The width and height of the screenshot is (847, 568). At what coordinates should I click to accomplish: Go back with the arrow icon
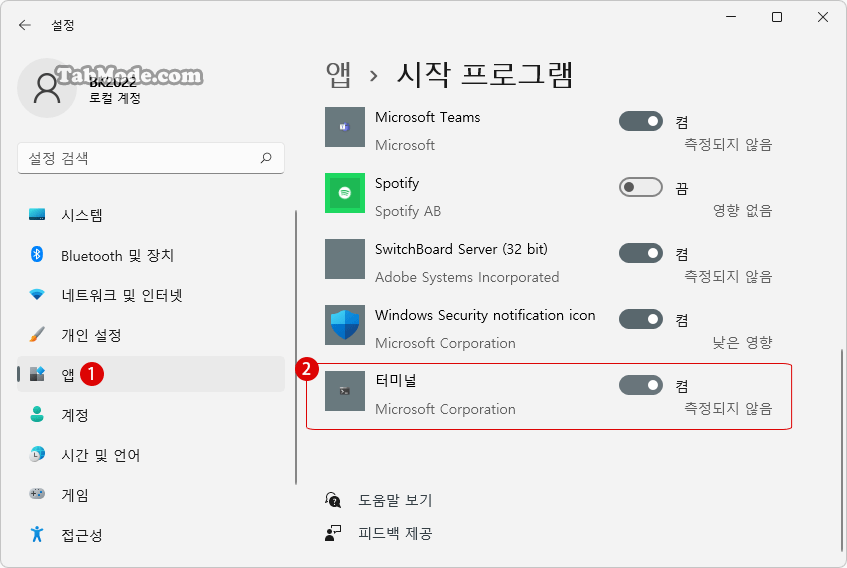pyautogui.click(x=25, y=25)
